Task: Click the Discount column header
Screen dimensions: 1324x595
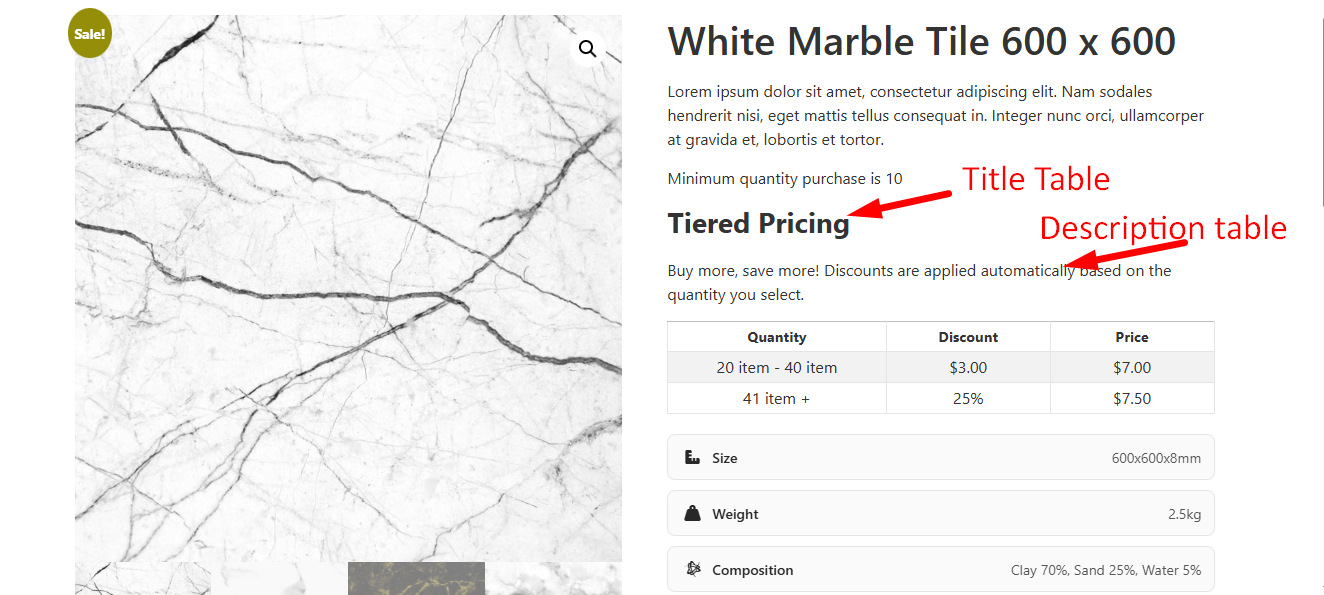Action: [x=968, y=338]
